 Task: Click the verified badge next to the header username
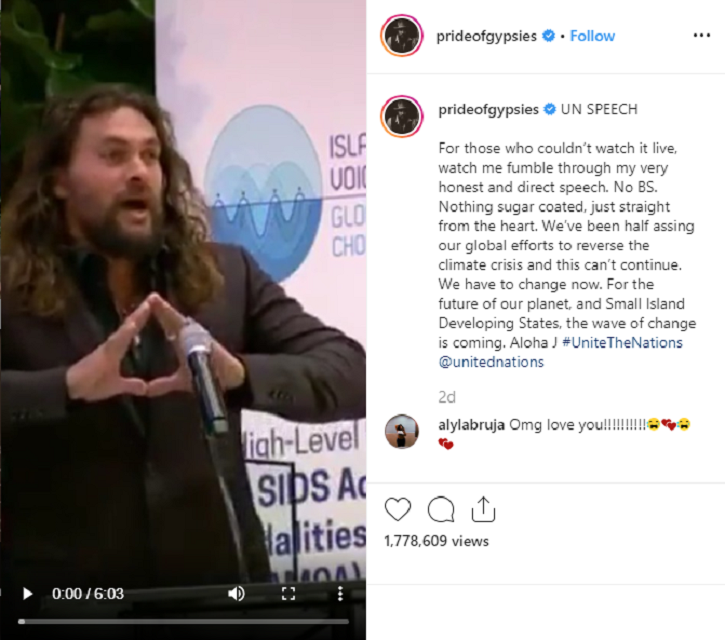(x=548, y=36)
